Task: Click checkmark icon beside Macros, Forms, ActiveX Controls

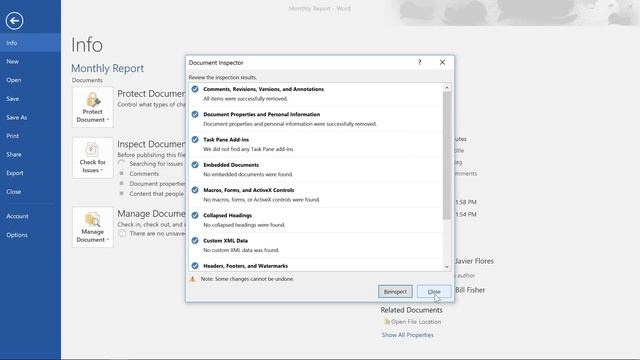Action: (x=195, y=190)
